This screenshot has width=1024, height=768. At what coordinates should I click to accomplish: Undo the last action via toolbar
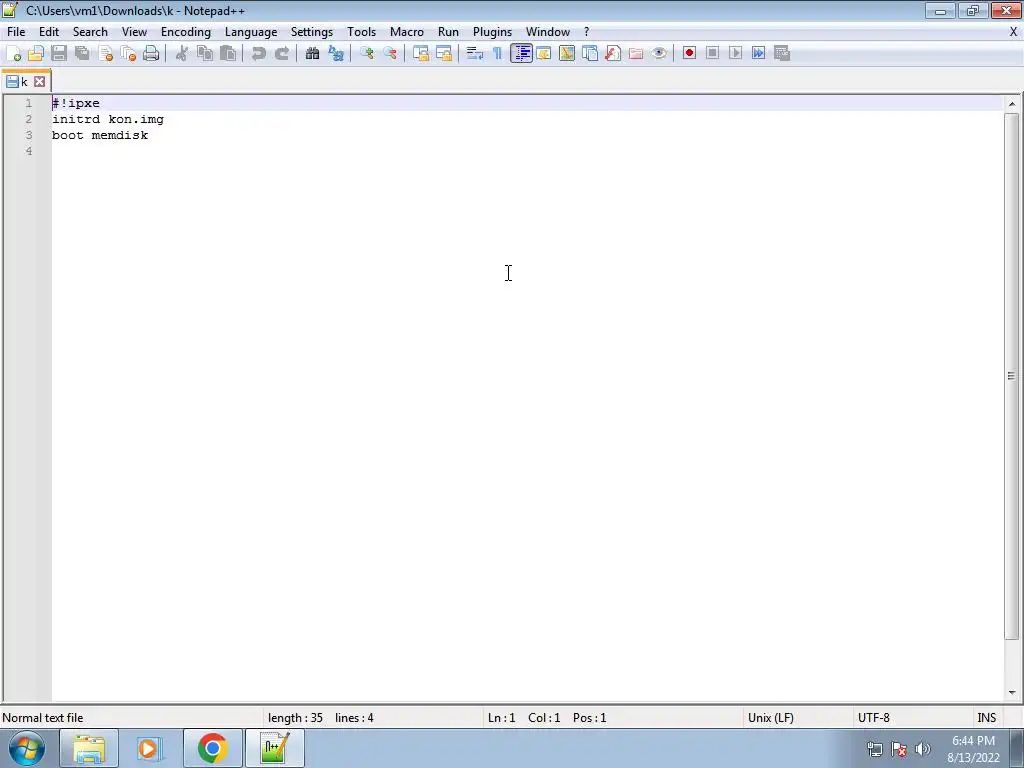click(x=259, y=54)
